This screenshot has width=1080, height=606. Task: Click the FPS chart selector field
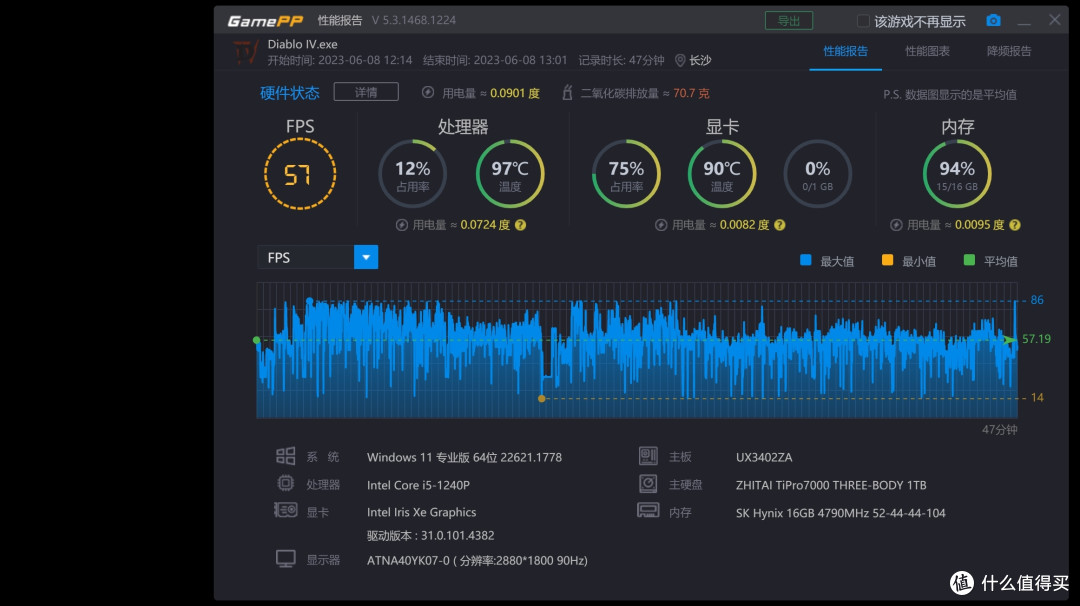[x=306, y=257]
